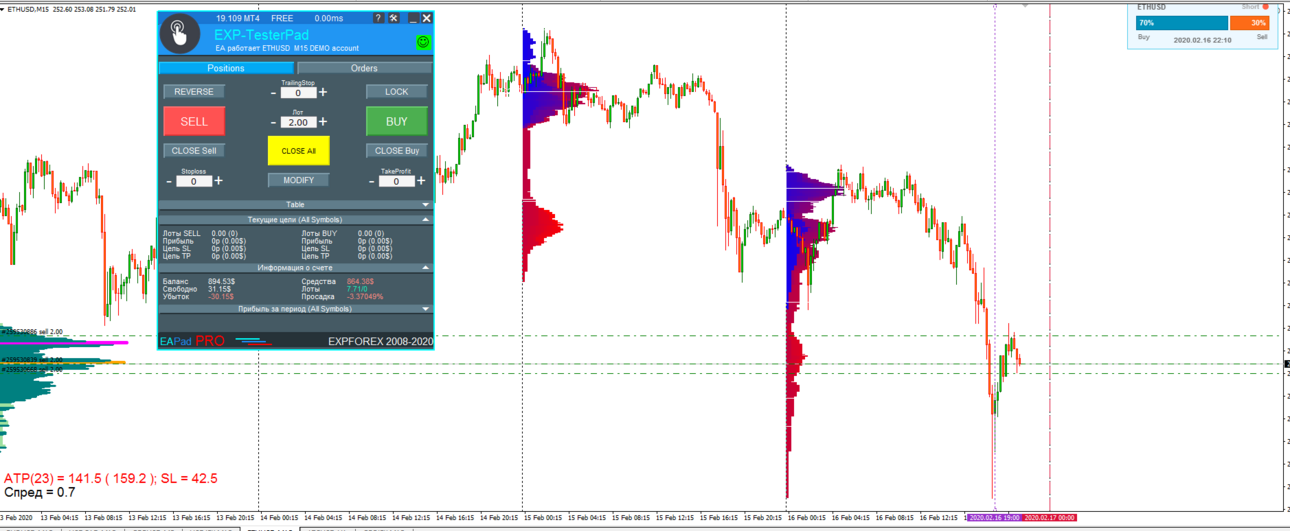Click the red 2020.02.17 00:00 time marker
This screenshot has width=1290, height=531.
tap(1050, 518)
